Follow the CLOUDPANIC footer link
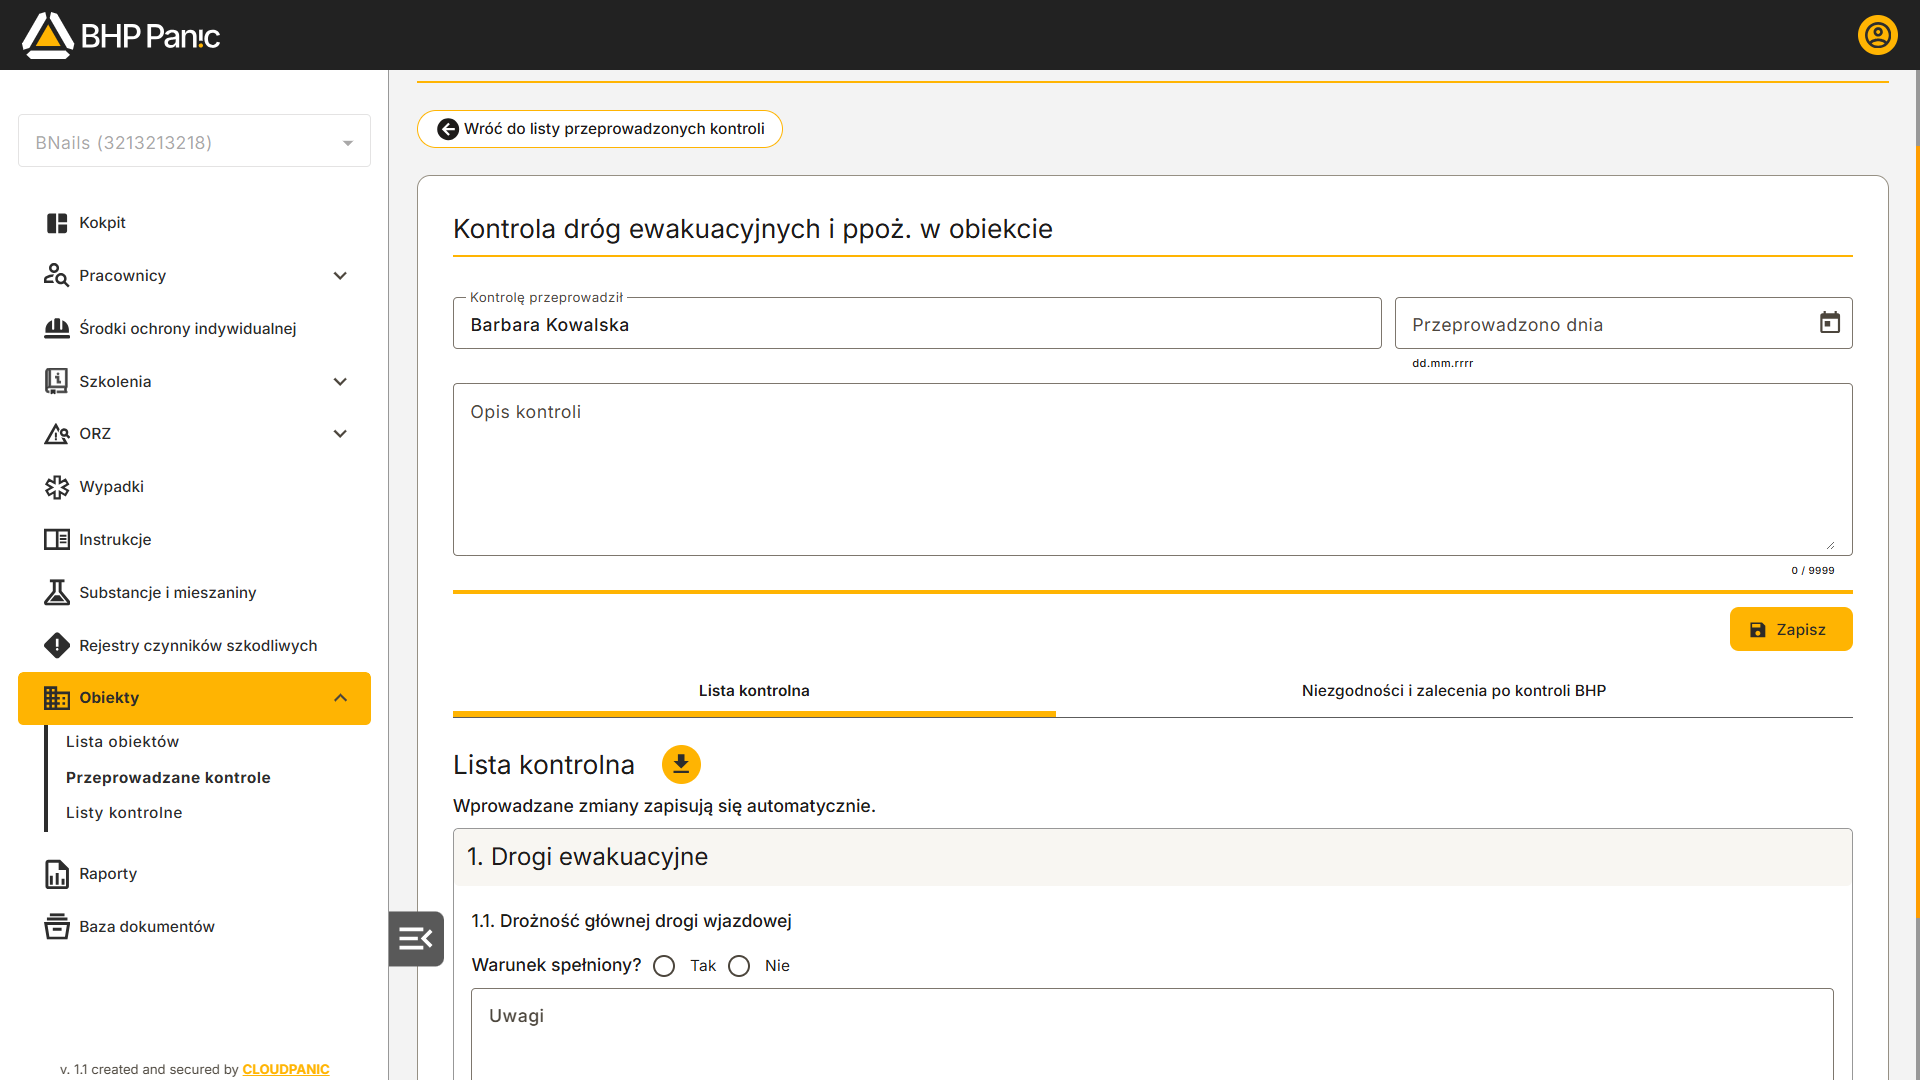This screenshot has height=1080, width=1920. pyautogui.click(x=286, y=1069)
